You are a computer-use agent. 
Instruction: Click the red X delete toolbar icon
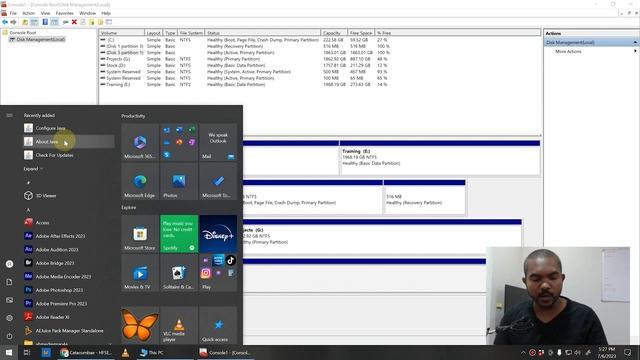tap(74, 22)
